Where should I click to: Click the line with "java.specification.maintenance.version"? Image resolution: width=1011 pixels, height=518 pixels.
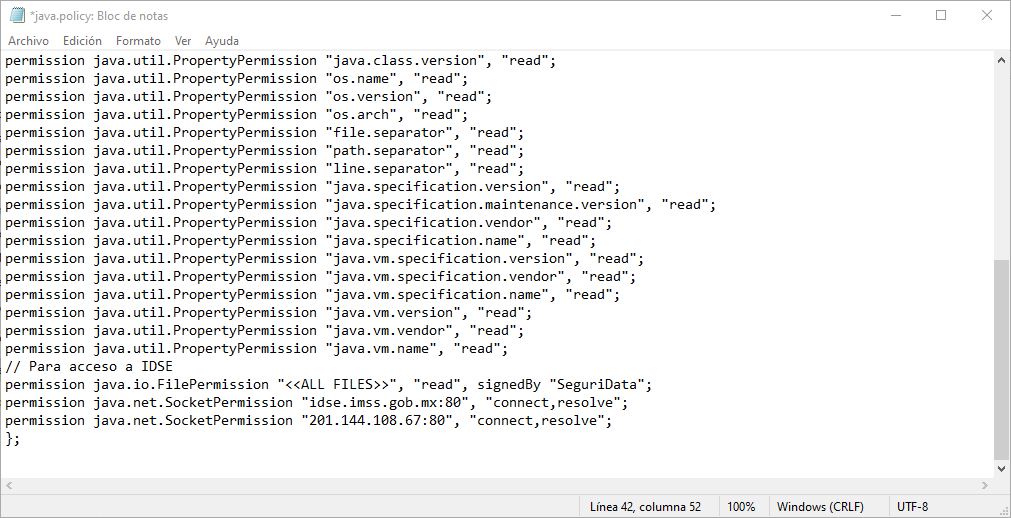click(361, 205)
